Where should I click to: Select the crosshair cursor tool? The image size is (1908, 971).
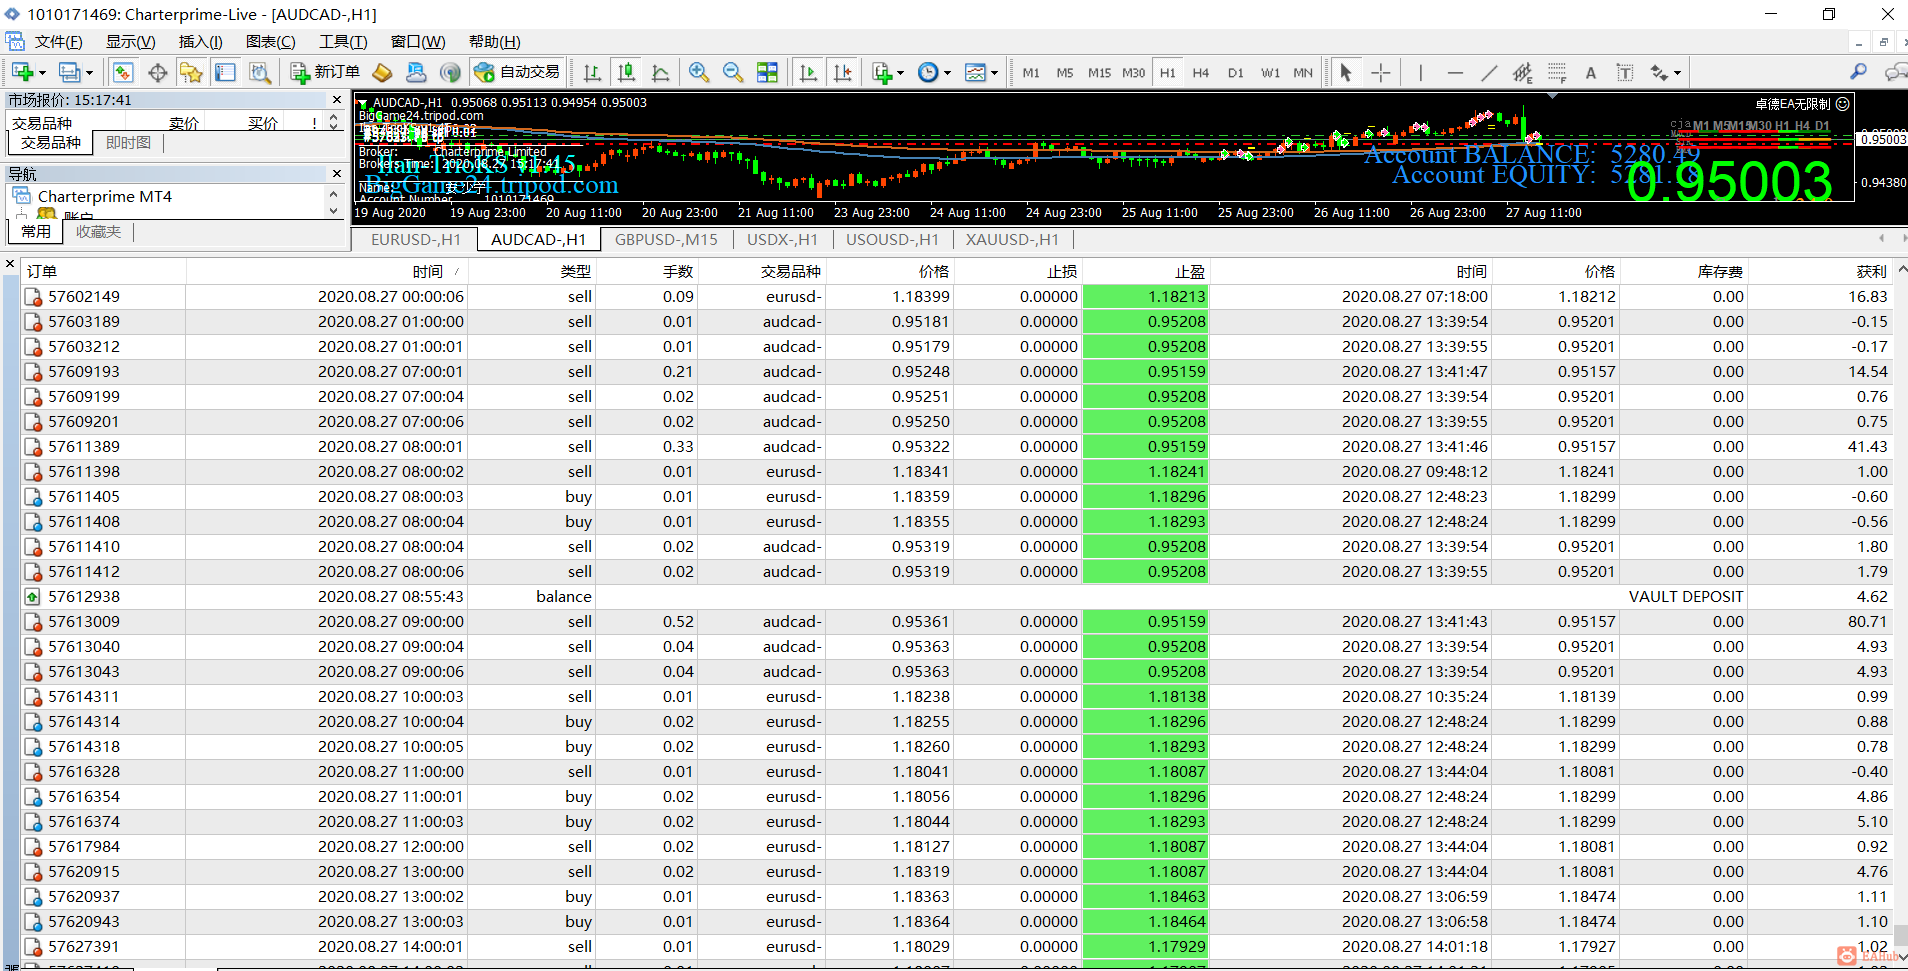point(1380,72)
